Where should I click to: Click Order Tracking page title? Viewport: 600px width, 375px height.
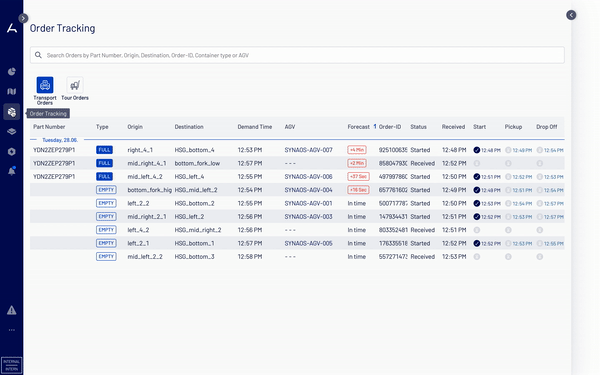coord(62,28)
